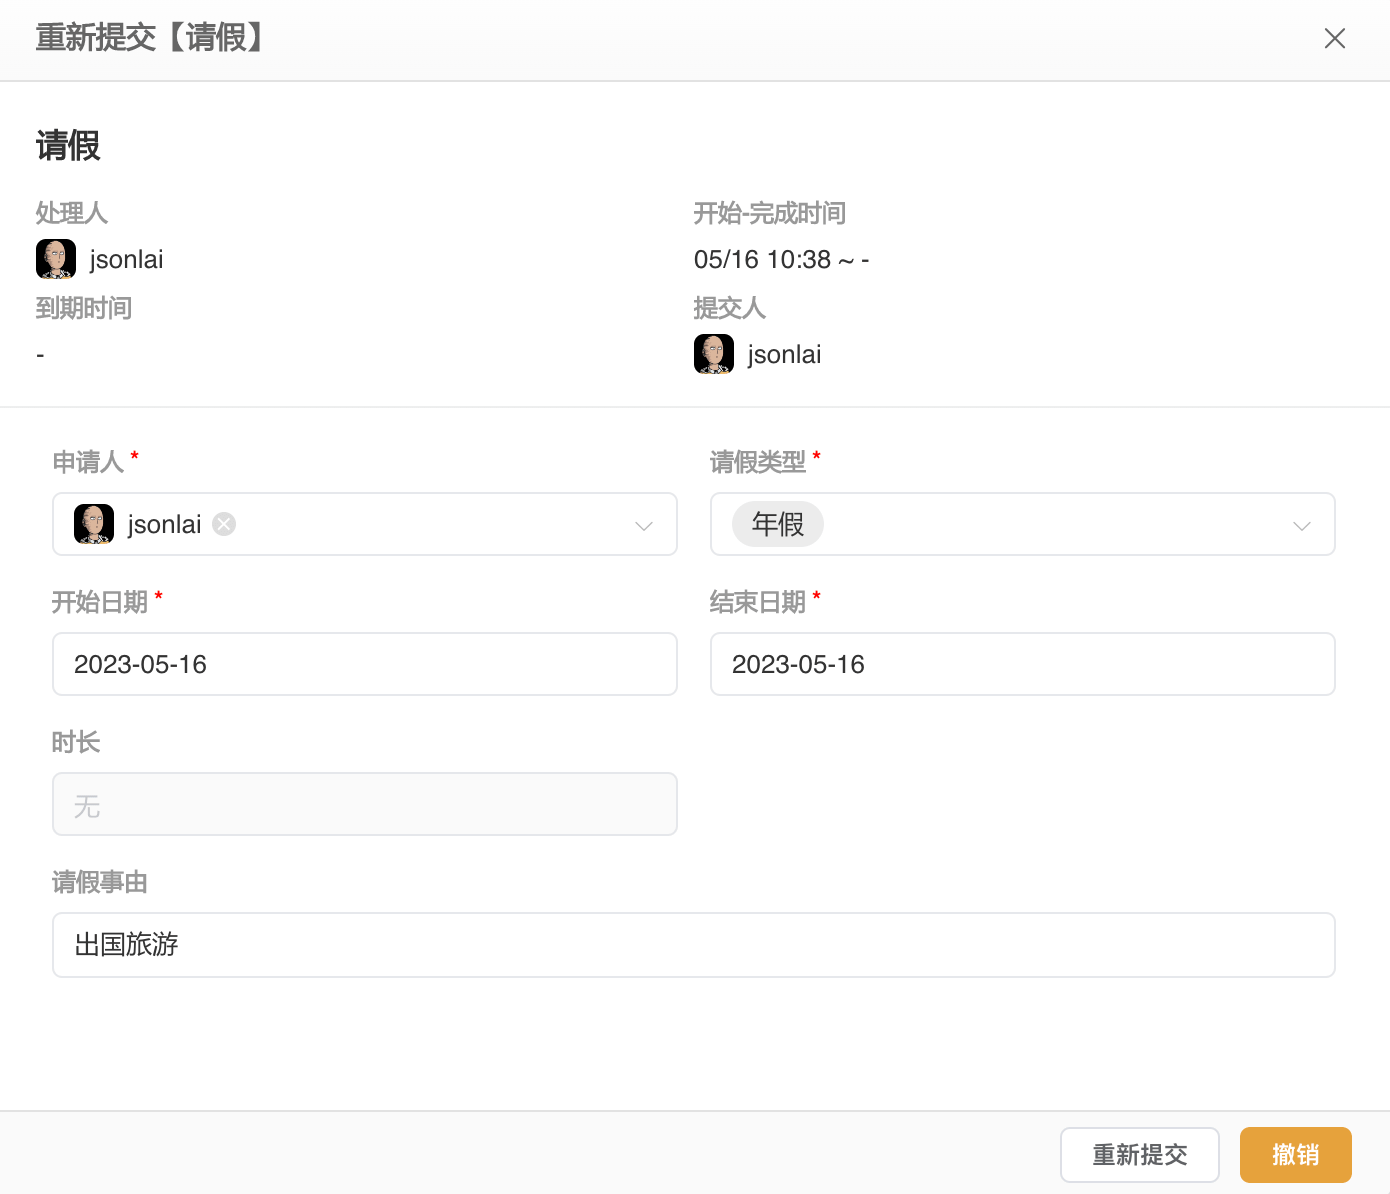Click the 到期时间 label

[84, 308]
